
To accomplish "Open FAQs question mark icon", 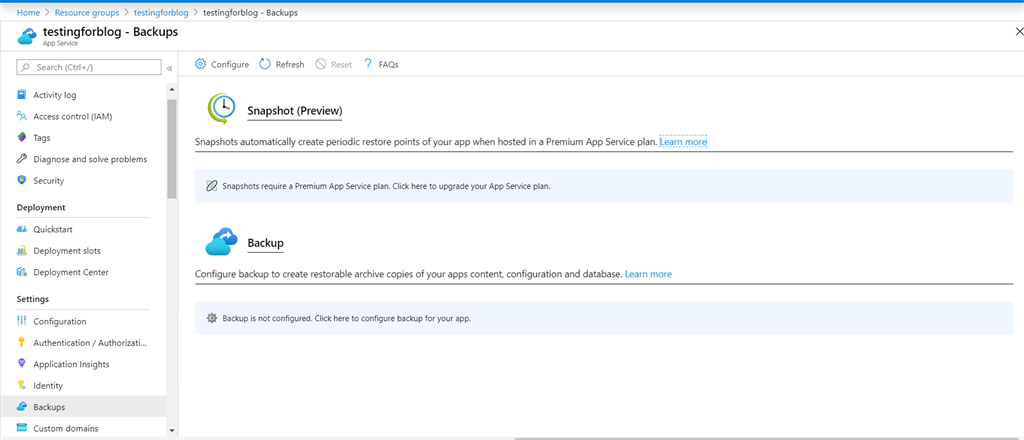I will pos(369,64).
